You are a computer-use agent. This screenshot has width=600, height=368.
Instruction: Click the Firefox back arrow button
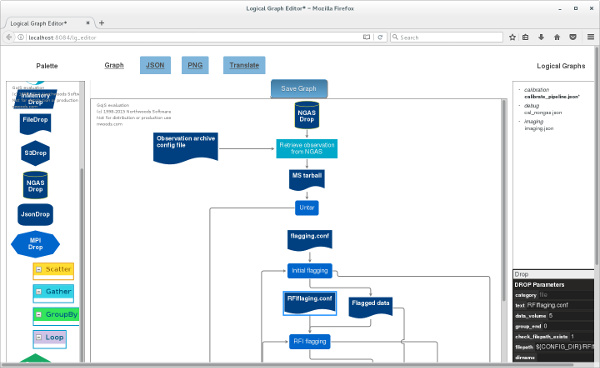(9, 37)
